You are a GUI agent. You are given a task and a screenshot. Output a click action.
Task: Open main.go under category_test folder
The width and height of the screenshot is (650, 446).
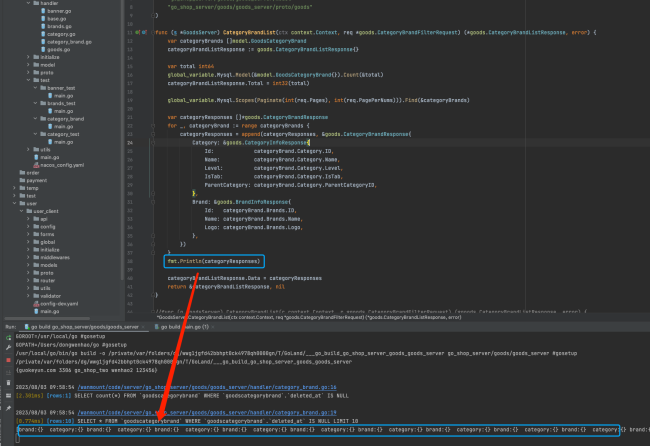61,142
